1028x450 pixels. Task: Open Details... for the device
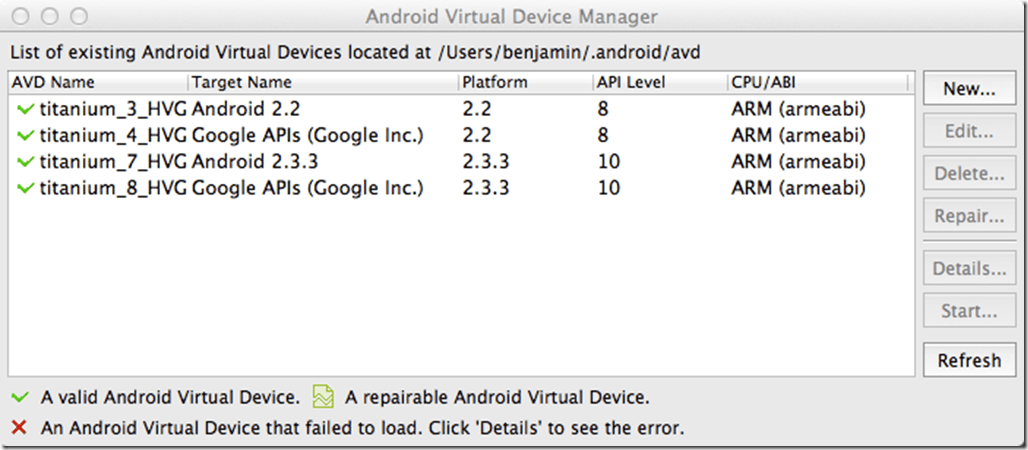(969, 269)
